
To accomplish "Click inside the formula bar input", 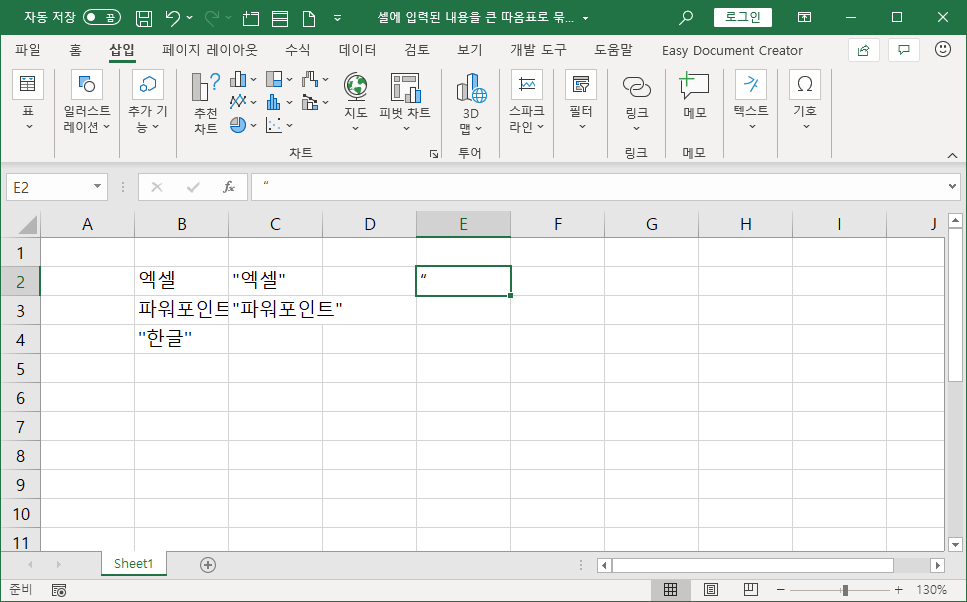I will point(598,187).
